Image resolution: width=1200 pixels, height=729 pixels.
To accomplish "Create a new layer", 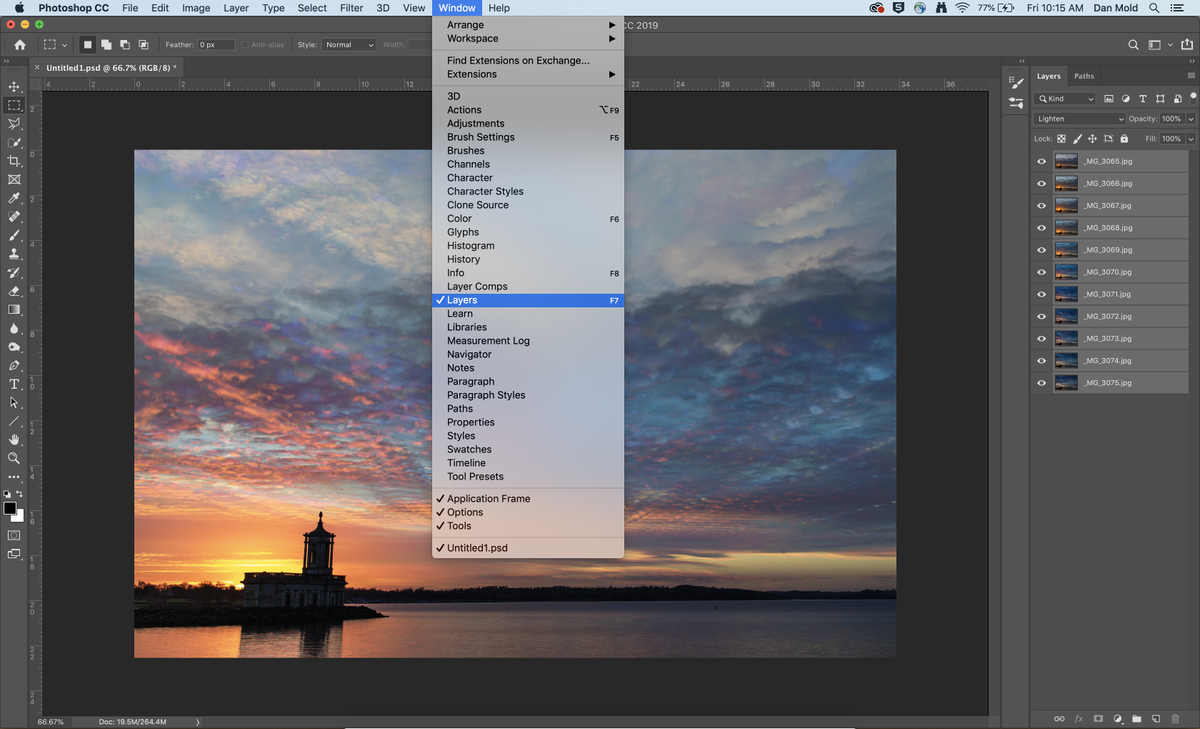I will click(1156, 718).
